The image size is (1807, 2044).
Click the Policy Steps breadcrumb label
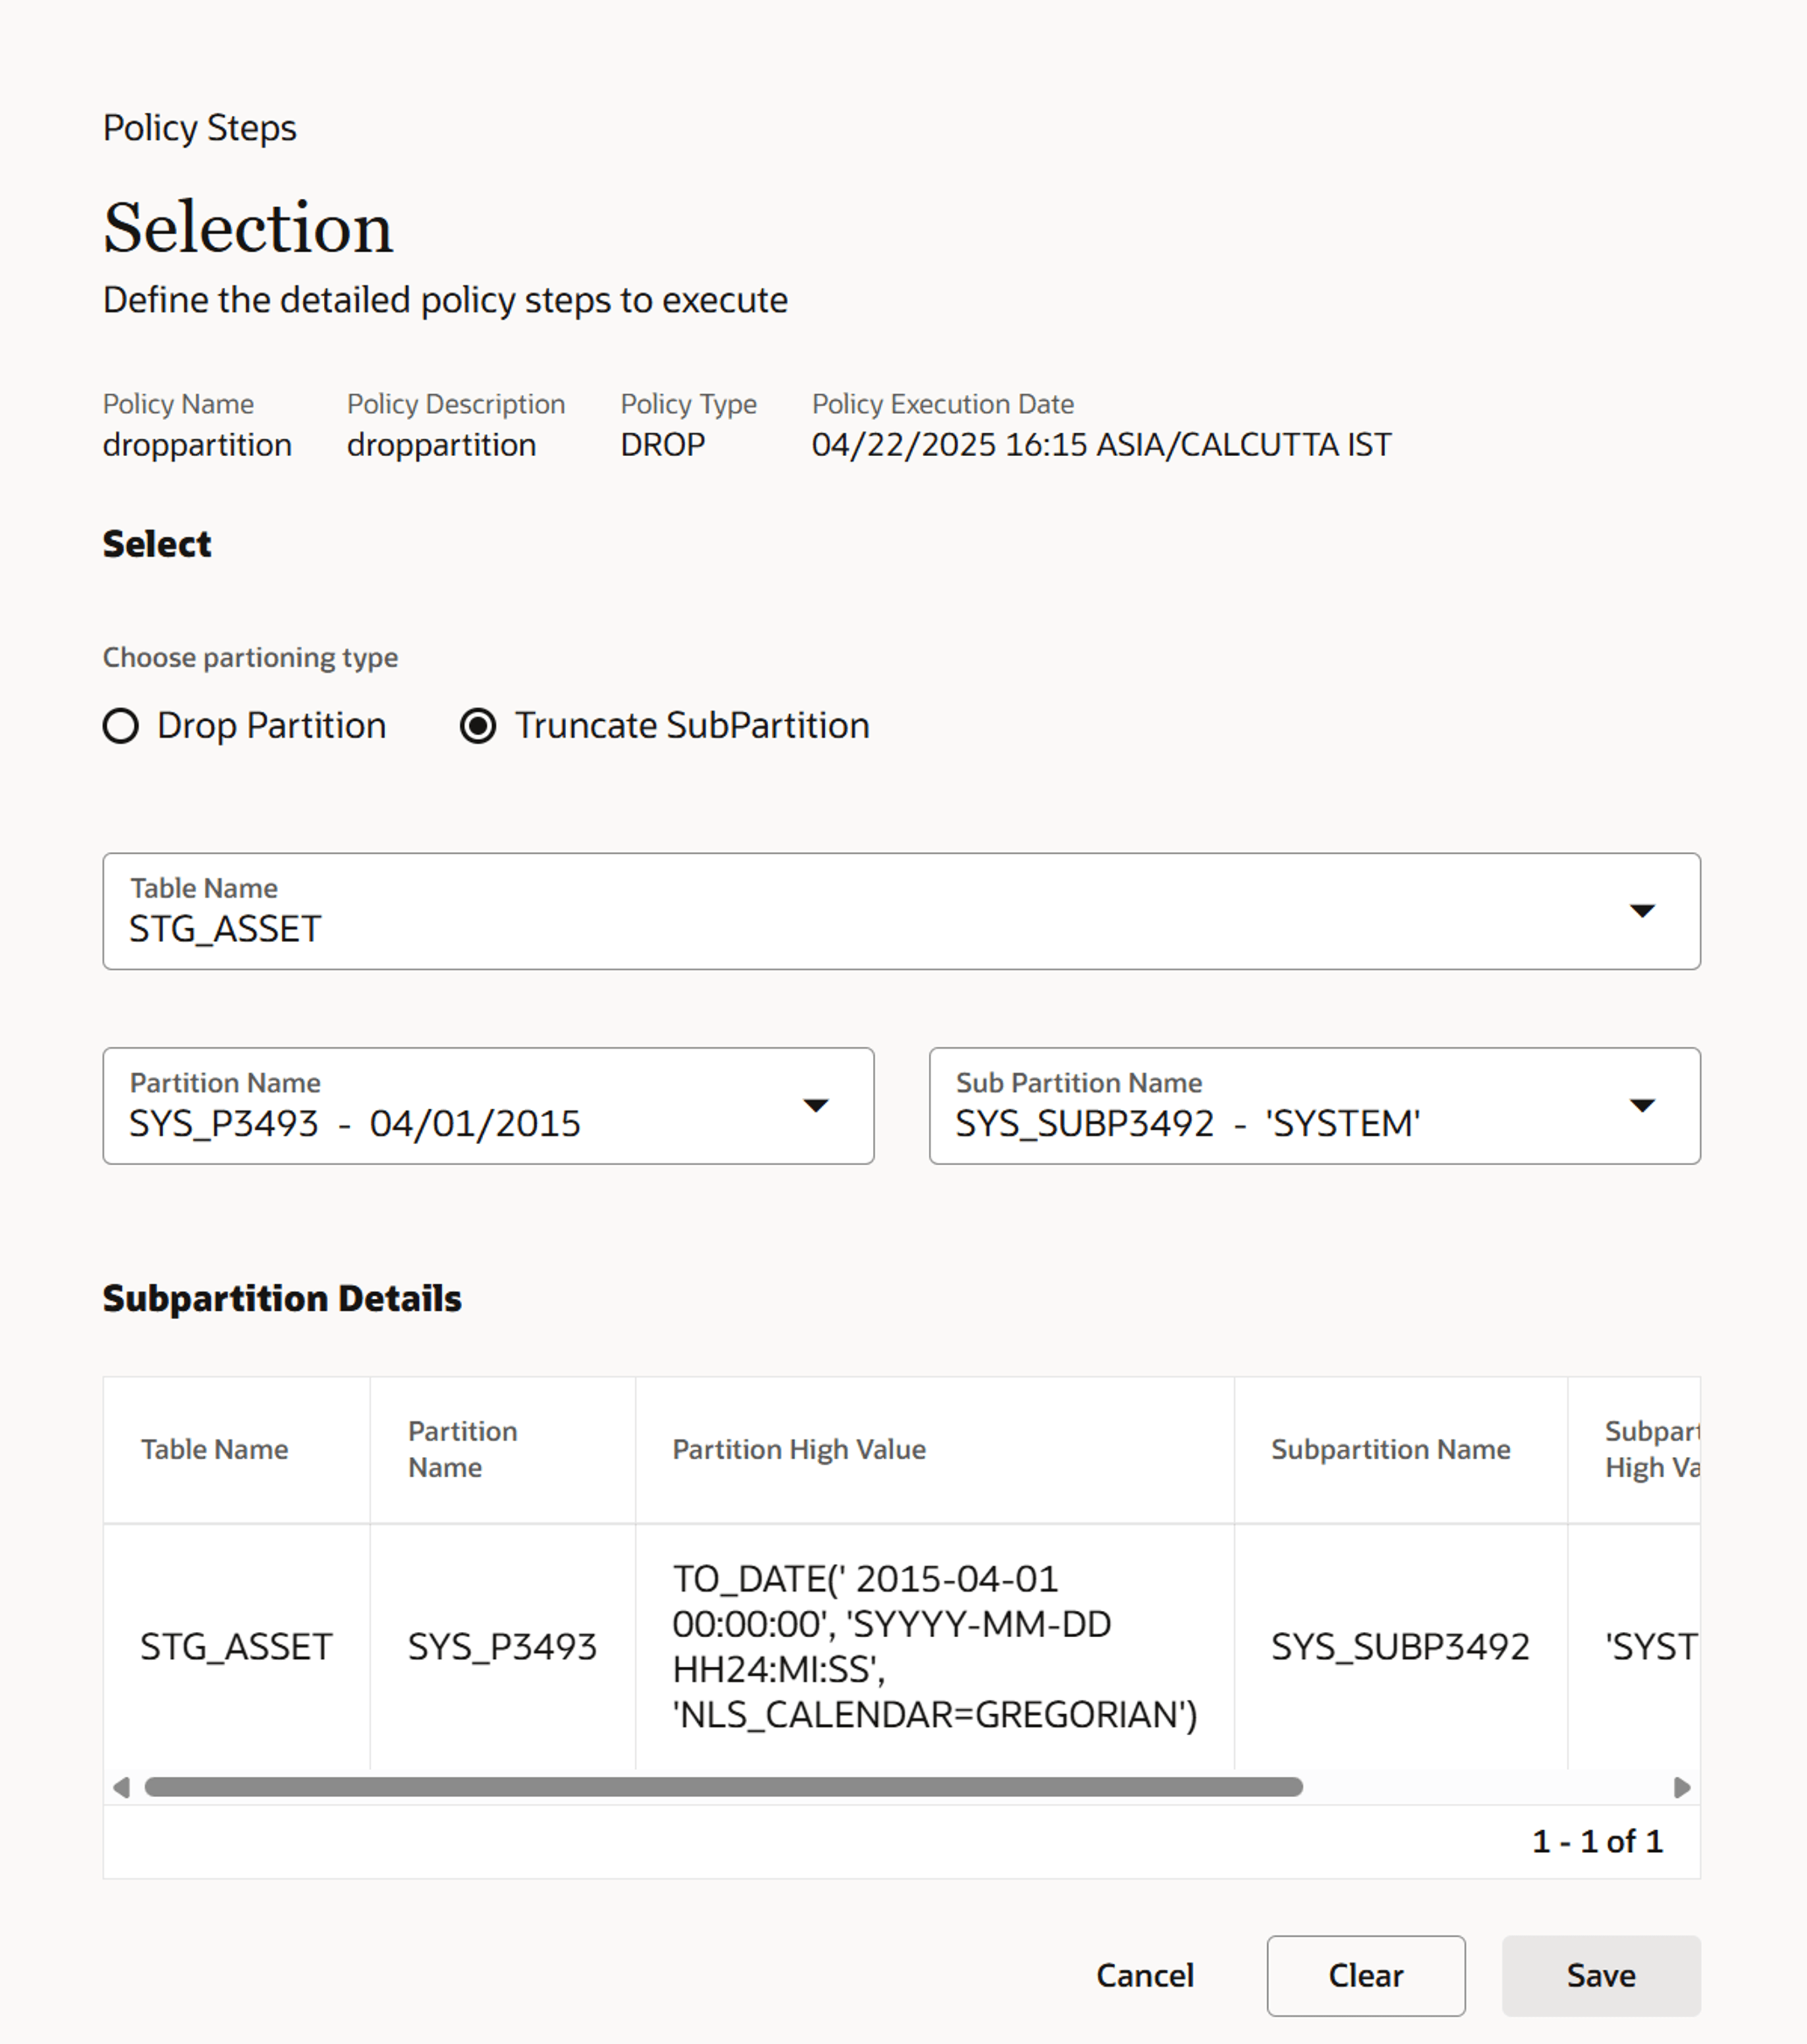[x=199, y=127]
